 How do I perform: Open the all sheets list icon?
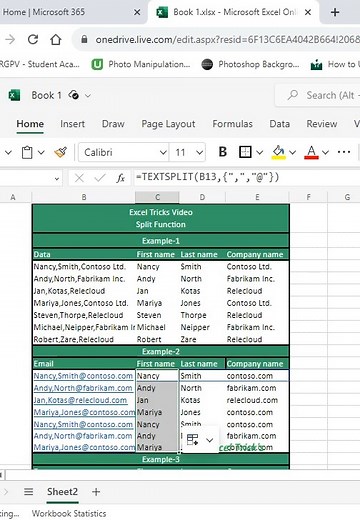coord(29,492)
